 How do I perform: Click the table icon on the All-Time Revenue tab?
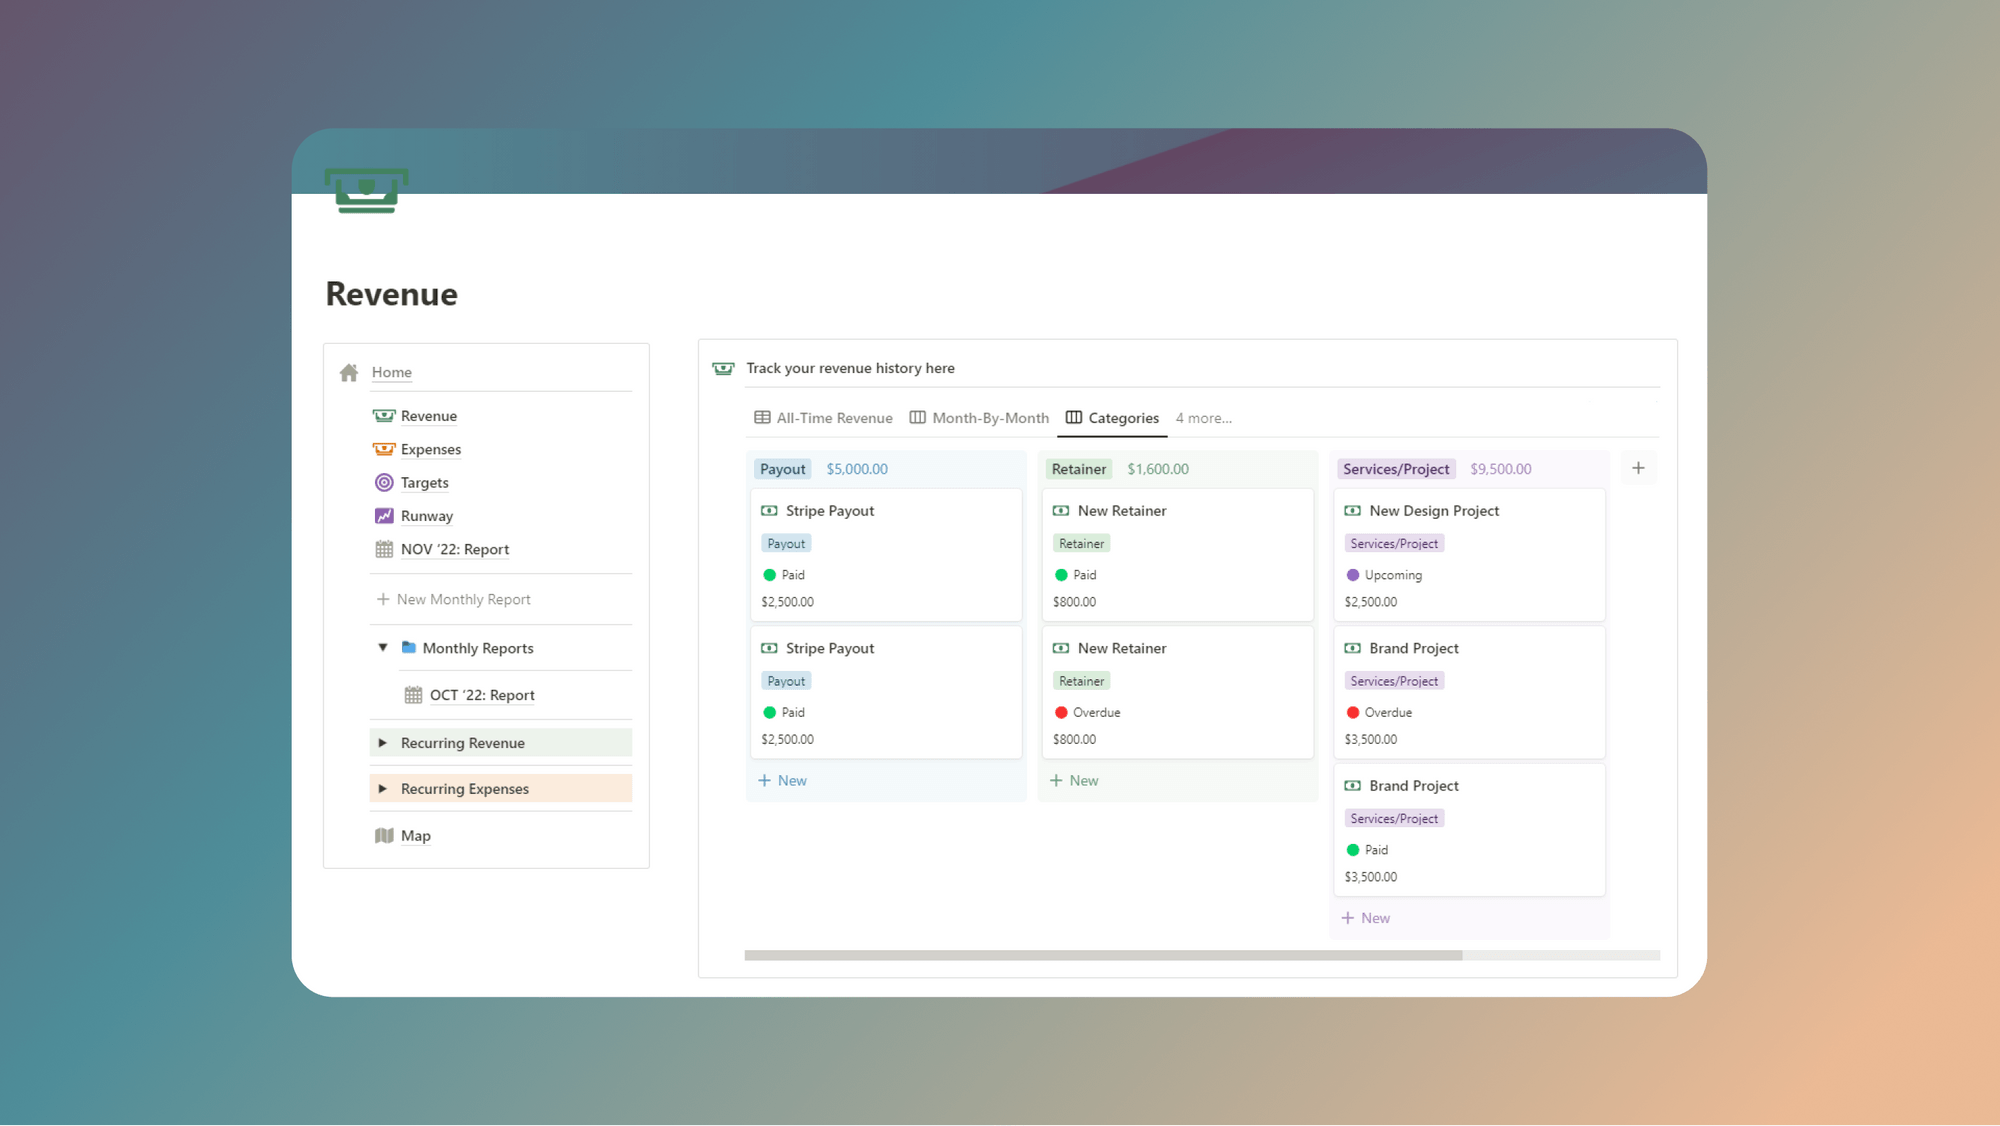(761, 417)
